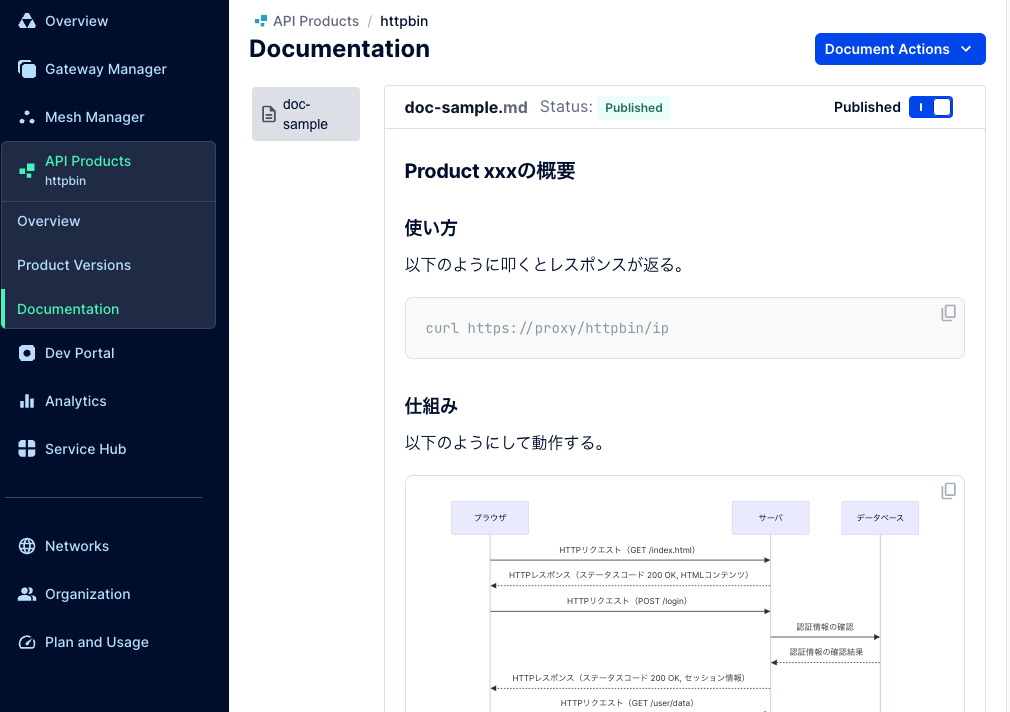The width and height of the screenshot is (1010, 712).
Task: Click the Plan and Usage gauge icon
Action: point(26,642)
